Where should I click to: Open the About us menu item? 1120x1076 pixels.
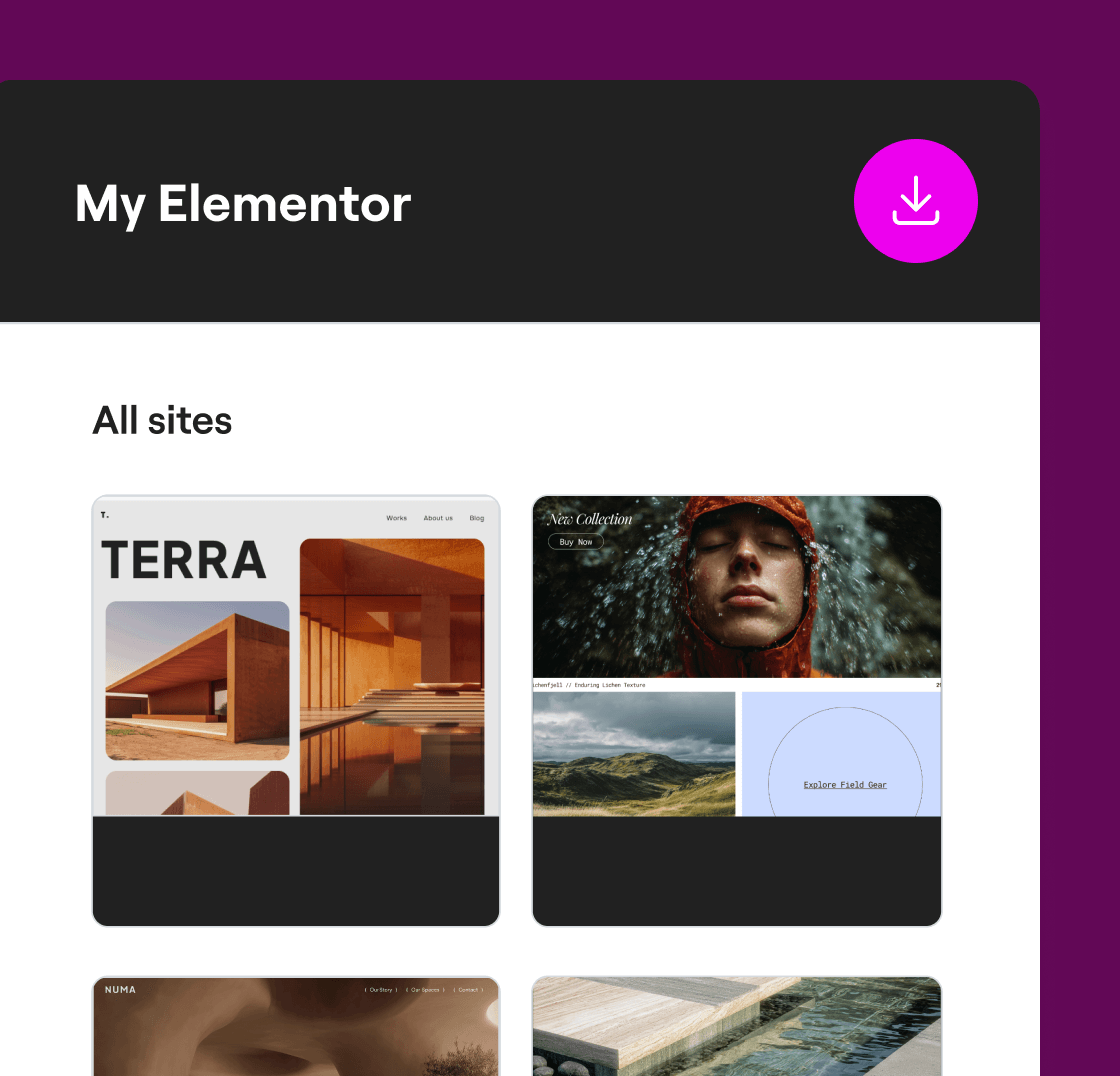pyautogui.click(x=438, y=518)
